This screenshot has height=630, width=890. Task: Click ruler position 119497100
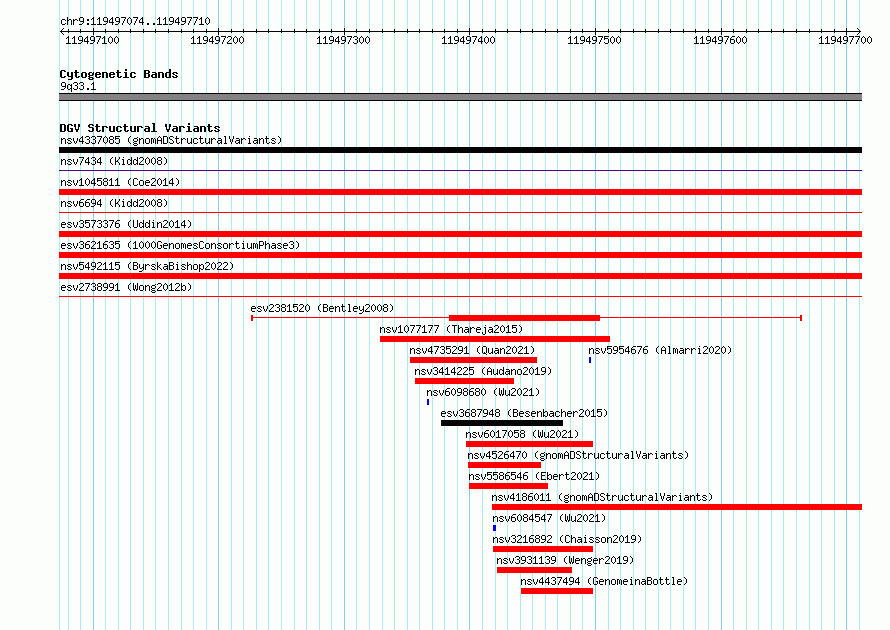coord(93,40)
